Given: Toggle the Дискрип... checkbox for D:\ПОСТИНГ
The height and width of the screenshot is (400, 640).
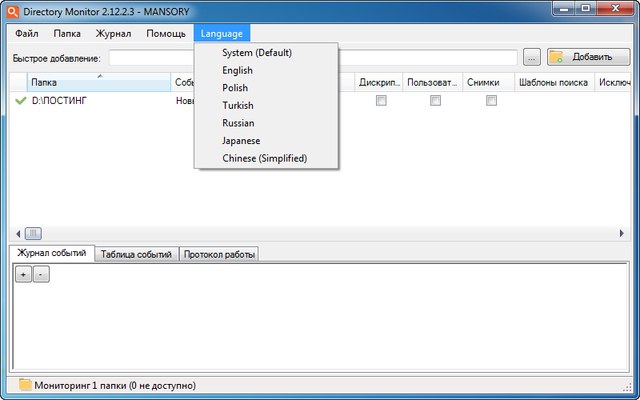Looking at the screenshot, I should 380,101.
